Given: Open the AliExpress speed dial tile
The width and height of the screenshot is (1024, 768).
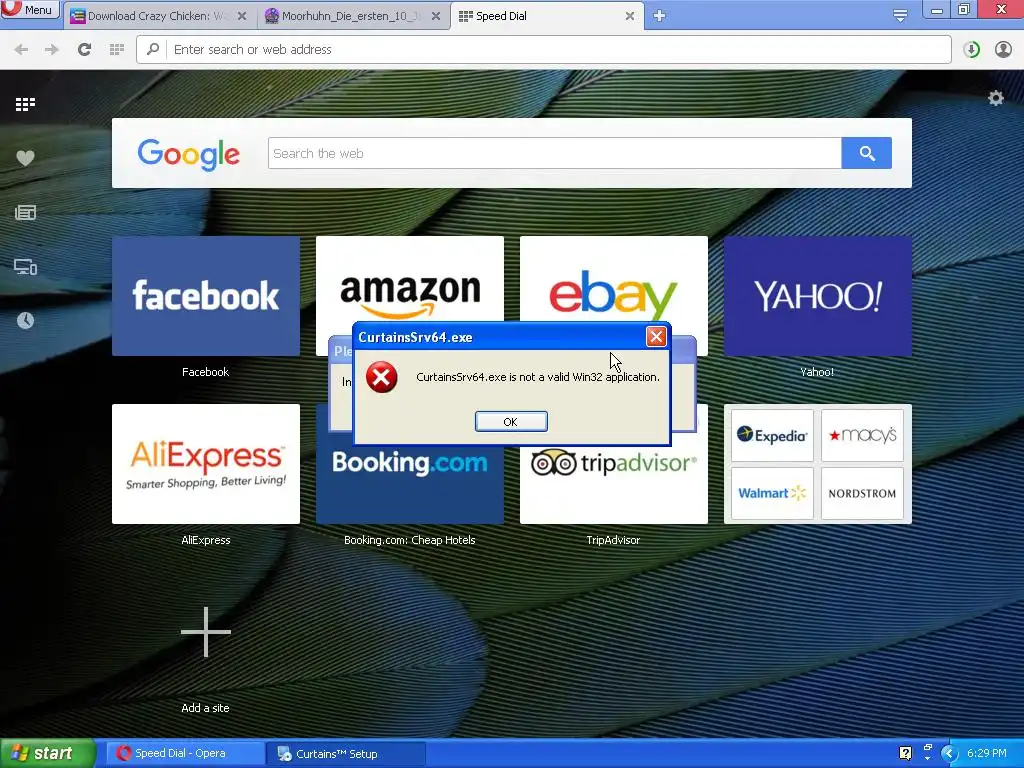Looking at the screenshot, I should (206, 464).
